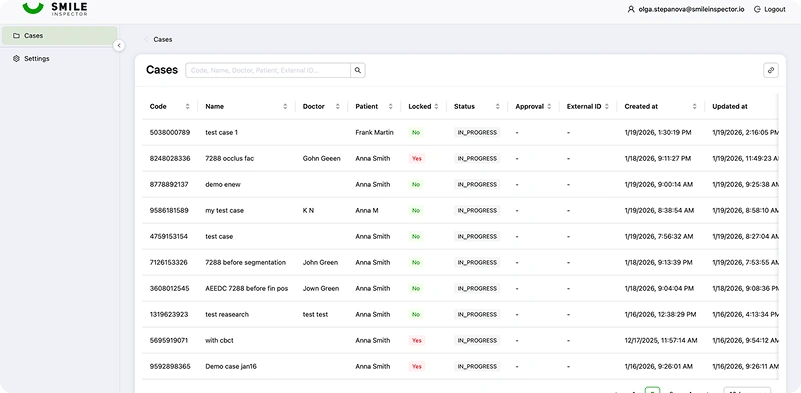The height and width of the screenshot is (393, 801).
Task: Click Yes locked badge in Demo case jan16 row
Action: tap(417, 366)
